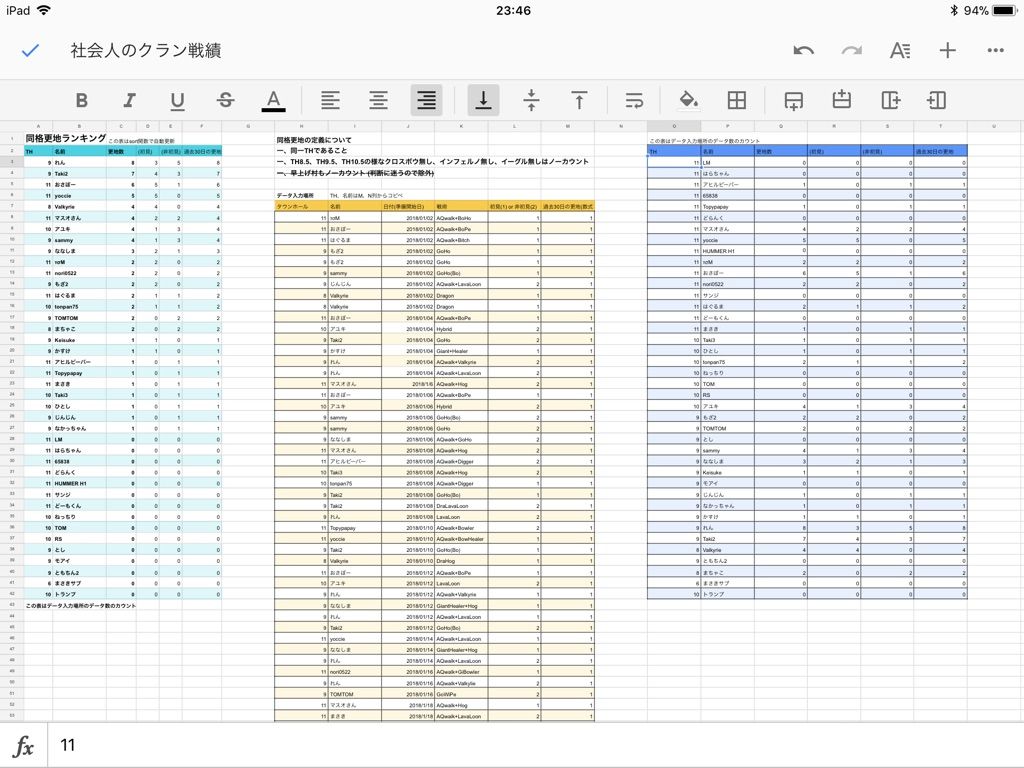Click the battery indicator icon

tap(1004, 10)
